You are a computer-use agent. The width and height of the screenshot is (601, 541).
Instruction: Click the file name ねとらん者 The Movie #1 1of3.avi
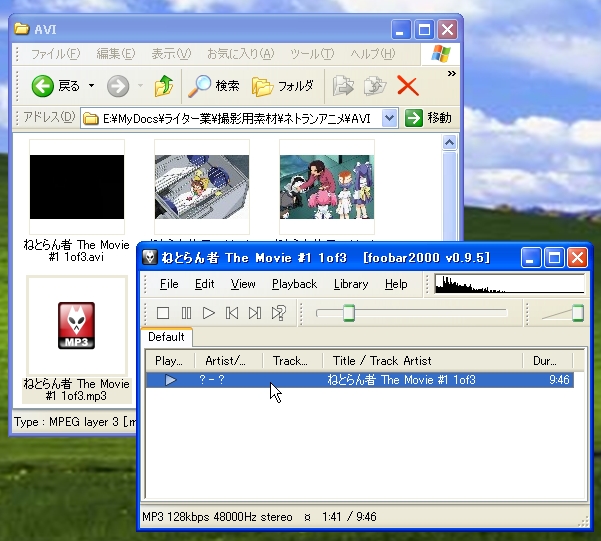[76, 251]
